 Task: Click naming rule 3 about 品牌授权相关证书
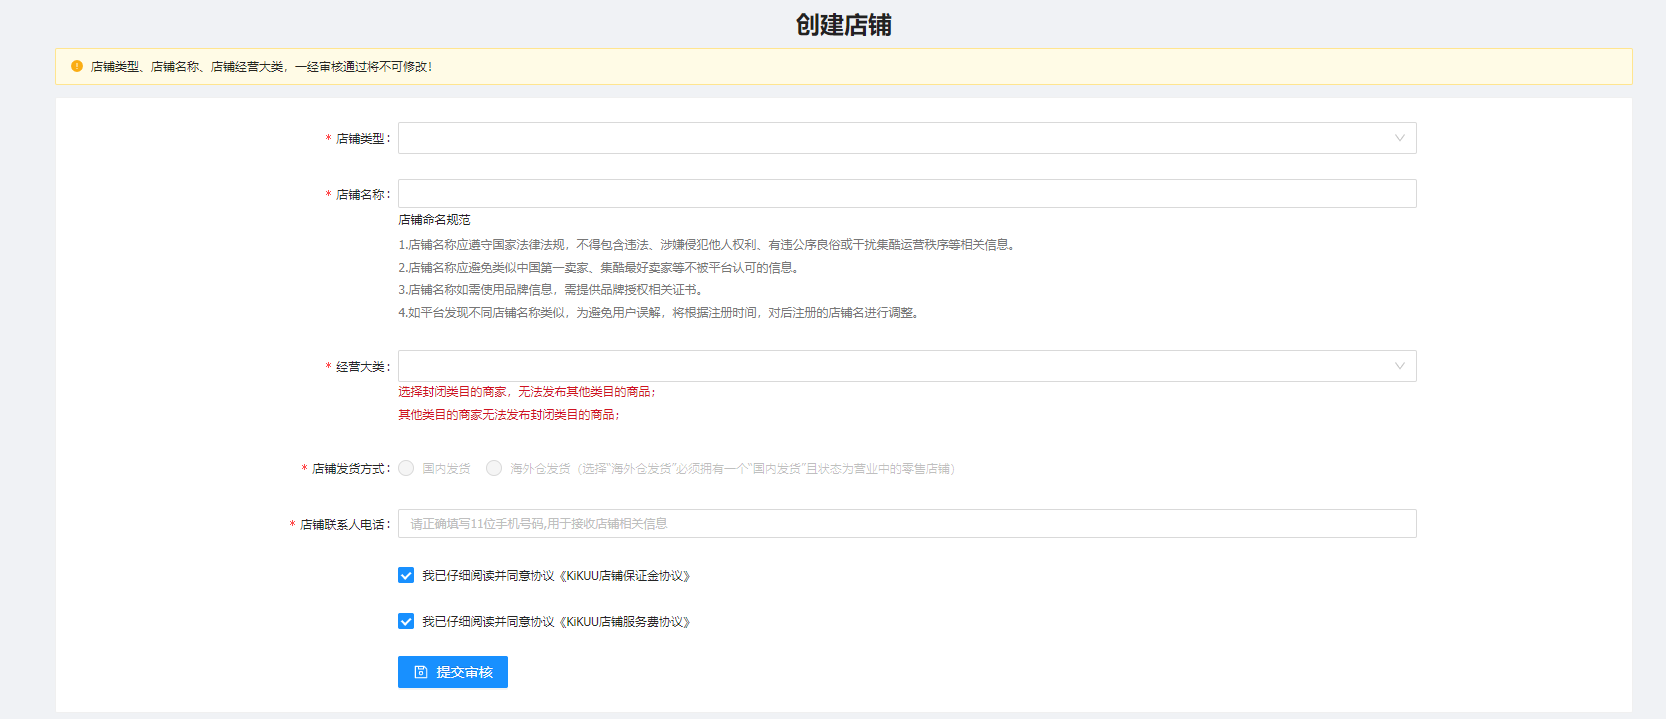coord(551,290)
